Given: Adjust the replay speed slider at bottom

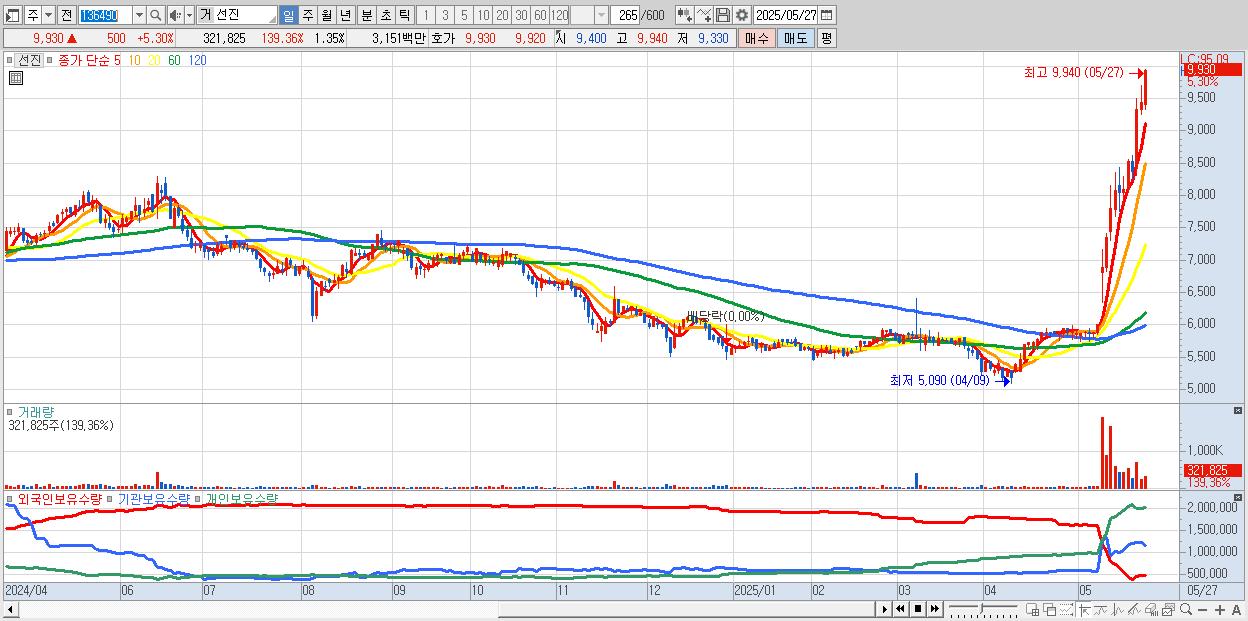Looking at the screenshot, I should click(984, 607).
